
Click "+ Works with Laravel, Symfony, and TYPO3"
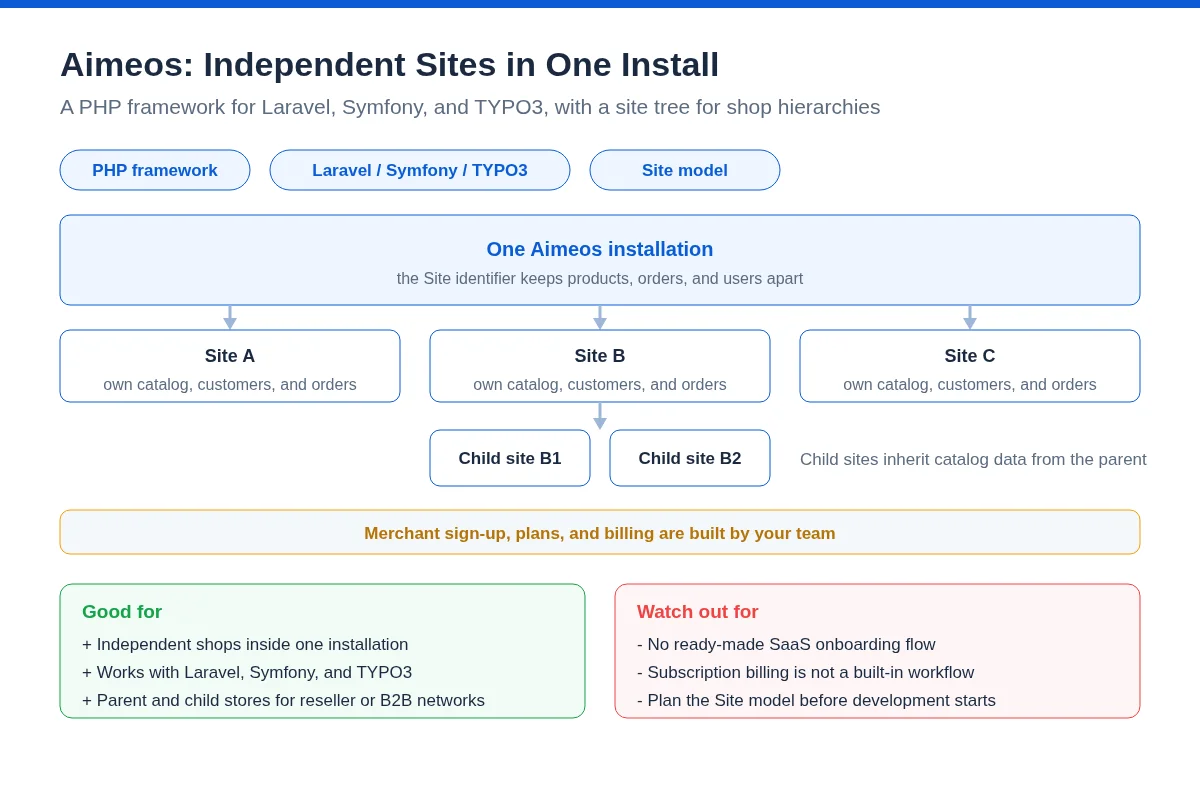247,673
